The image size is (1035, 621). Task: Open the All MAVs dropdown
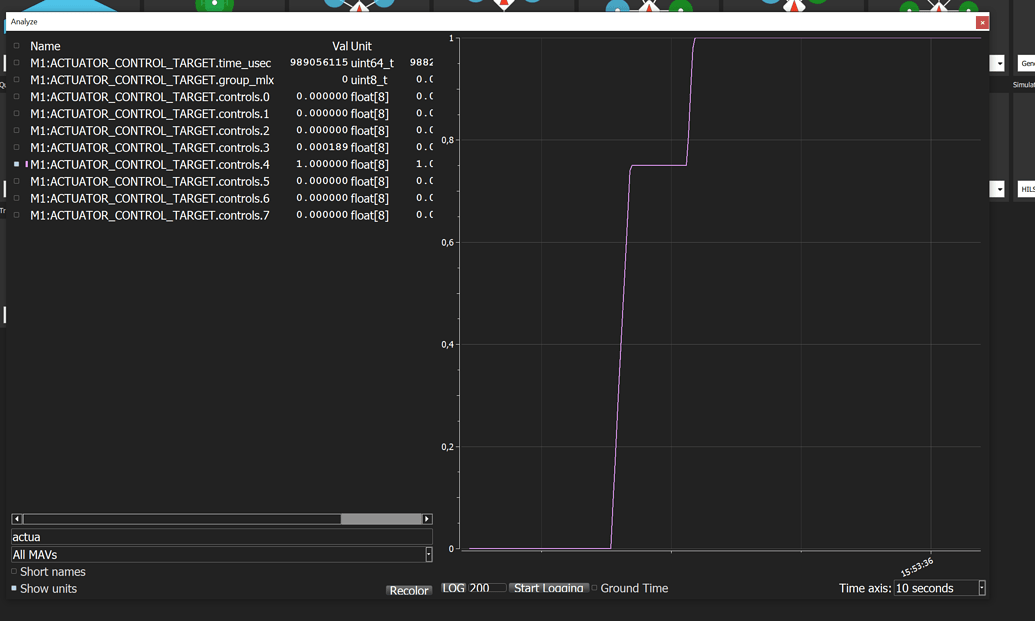[222, 554]
